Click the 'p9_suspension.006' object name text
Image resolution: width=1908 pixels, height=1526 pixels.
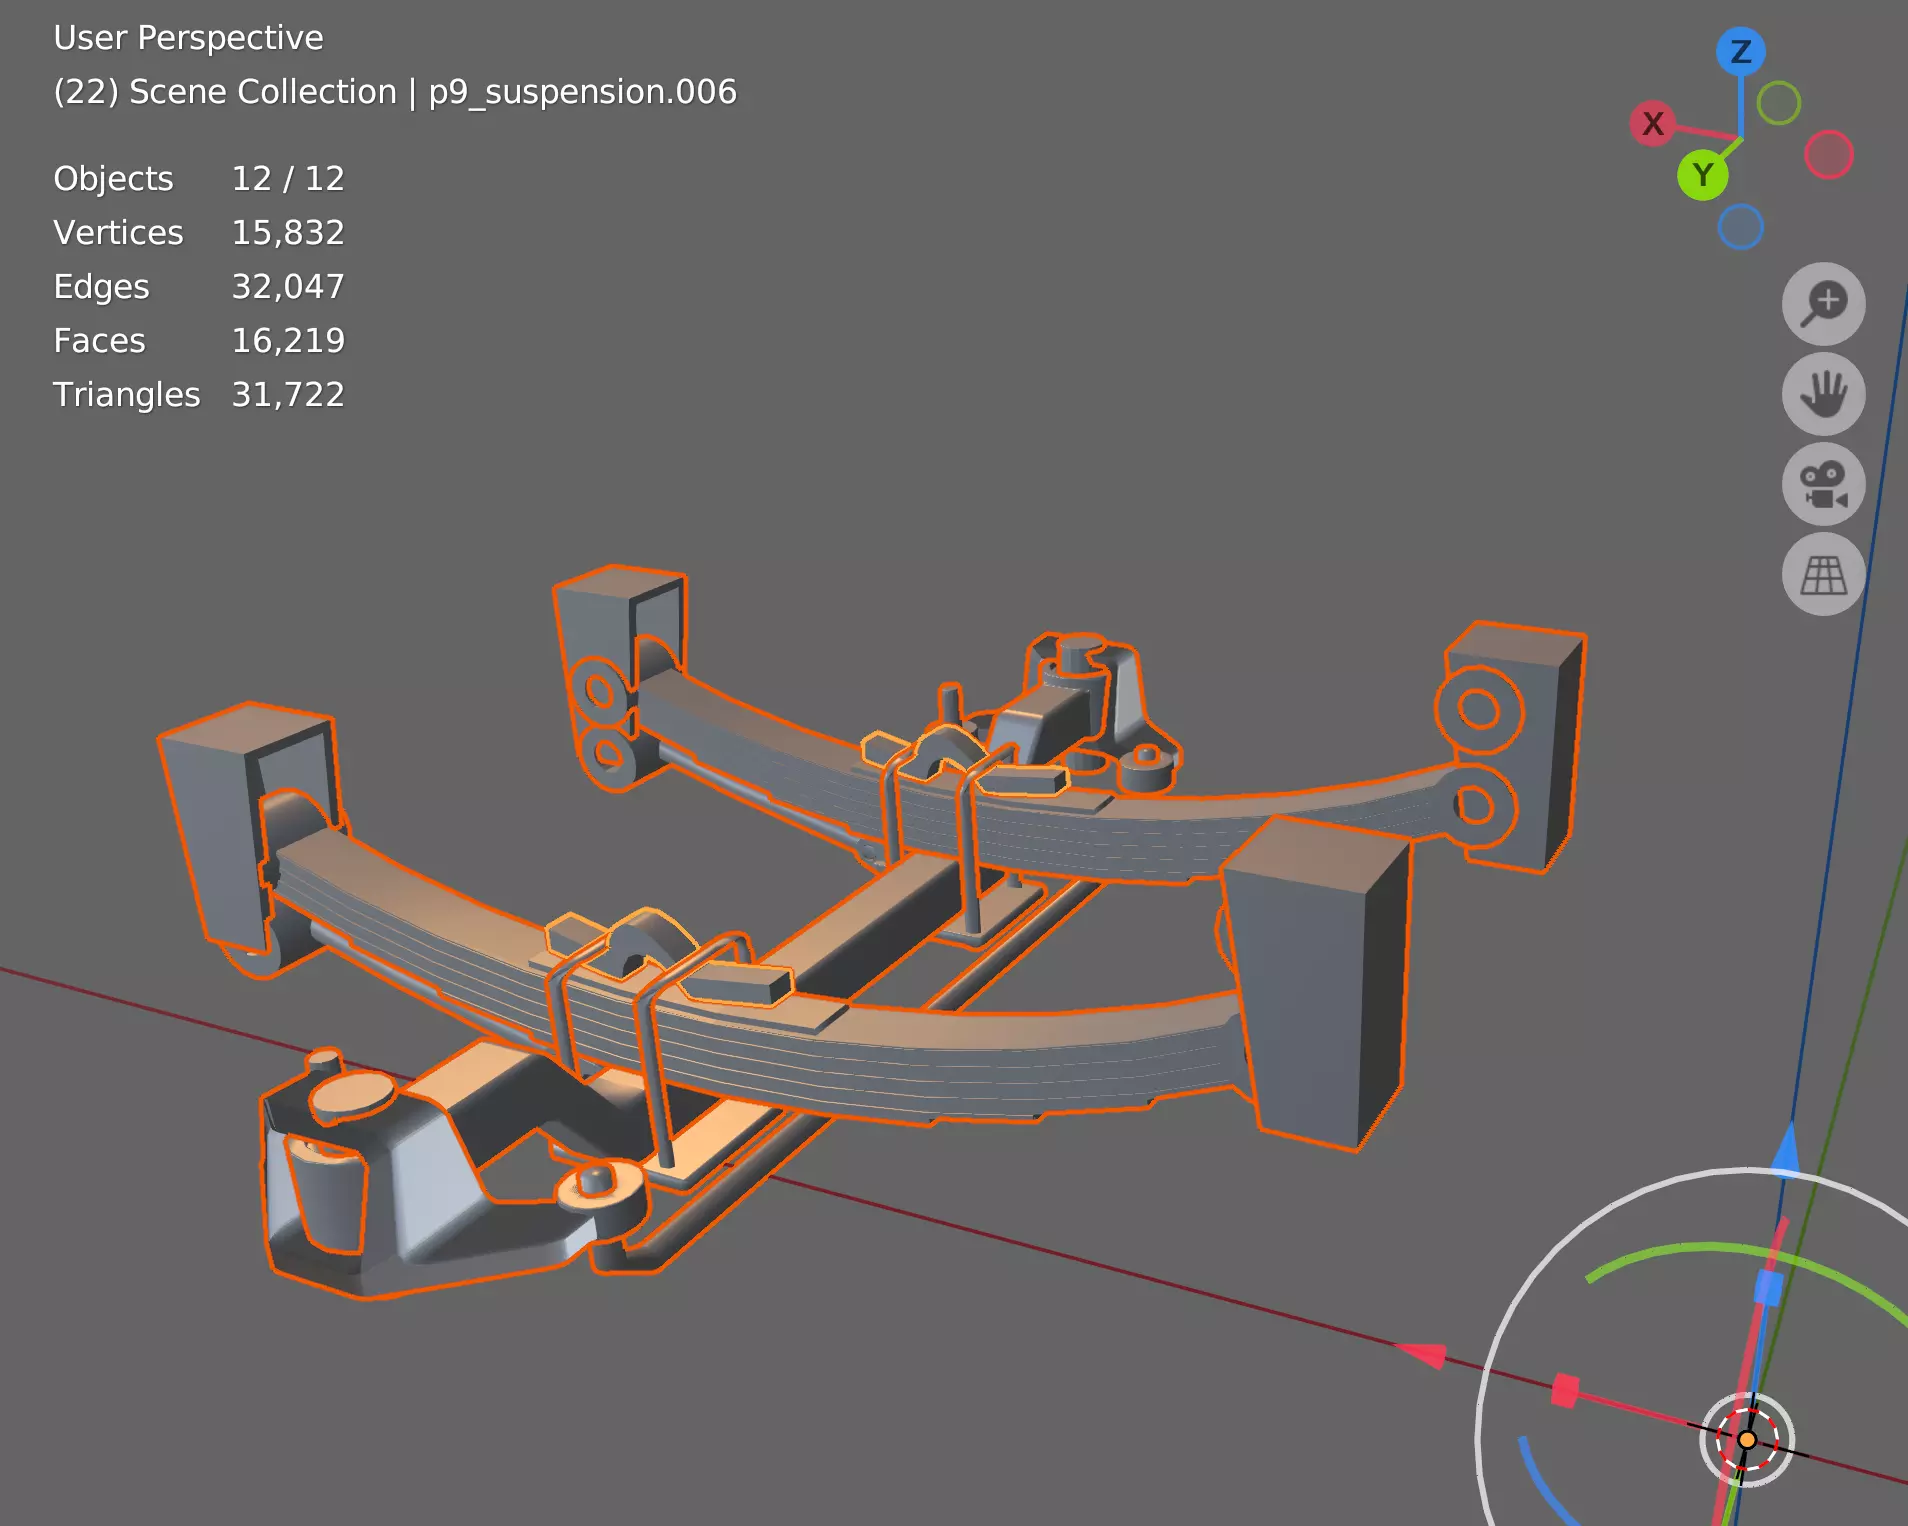582,92
